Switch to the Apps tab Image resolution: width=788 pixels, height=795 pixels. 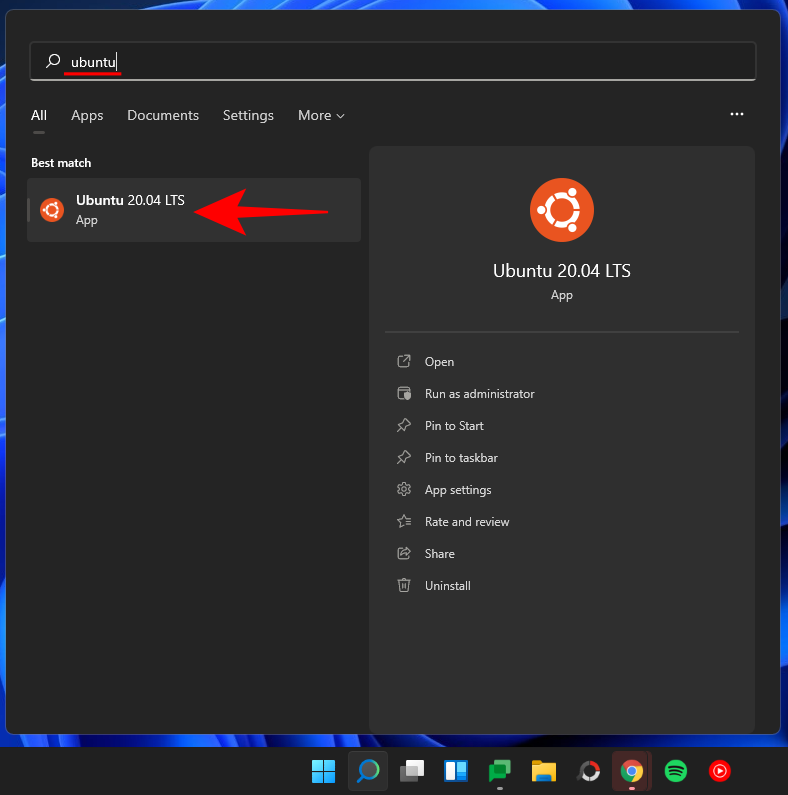click(x=87, y=116)
